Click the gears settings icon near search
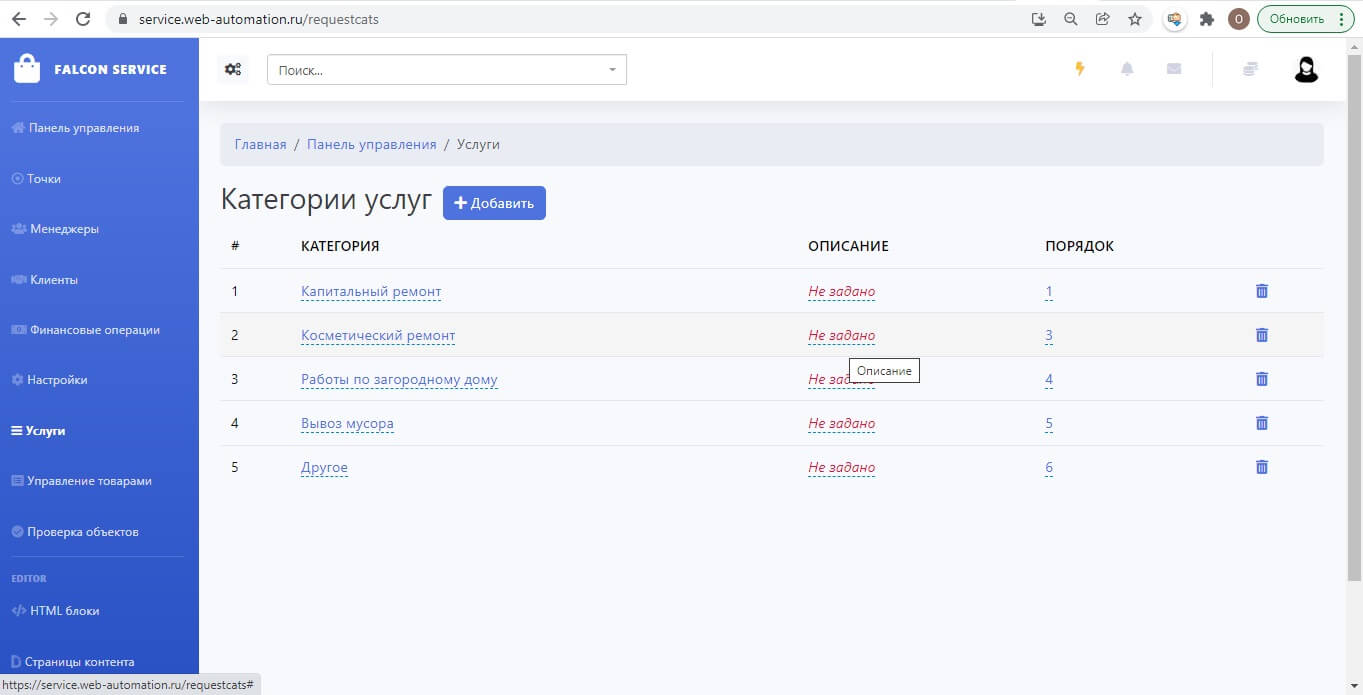Screen dimensions: 1363x695 coord(233,69)
